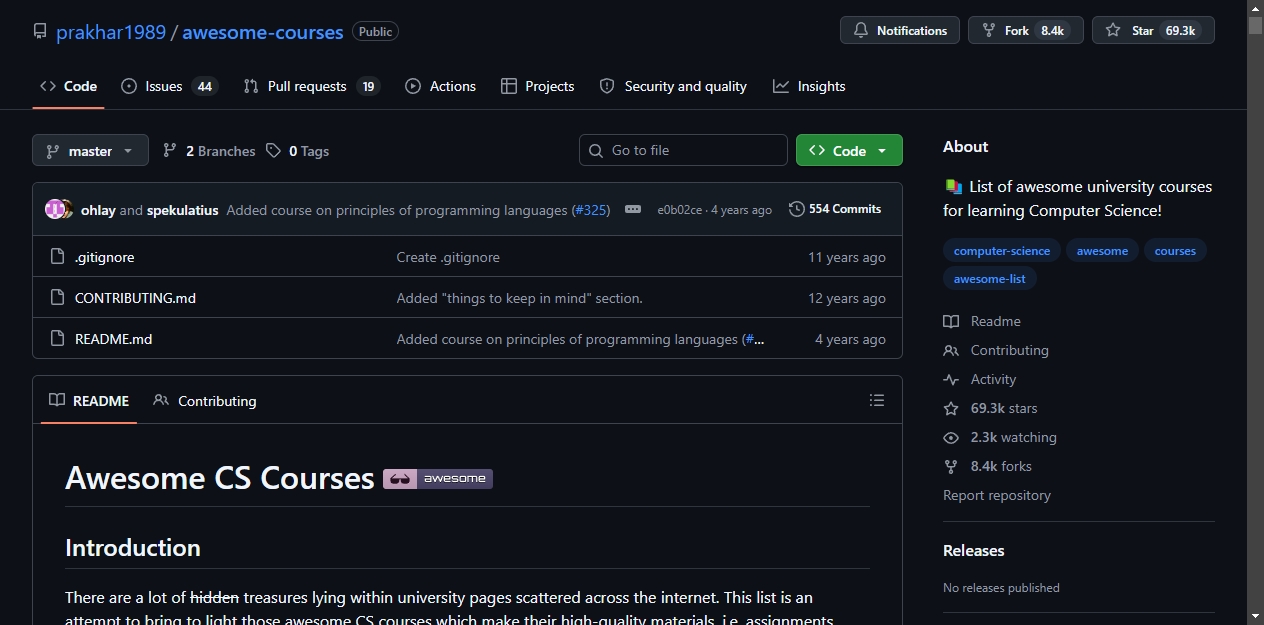Open 'Added things to keep in mind' commit
This screenshot has height=625, width=1264.
(519, 298)
